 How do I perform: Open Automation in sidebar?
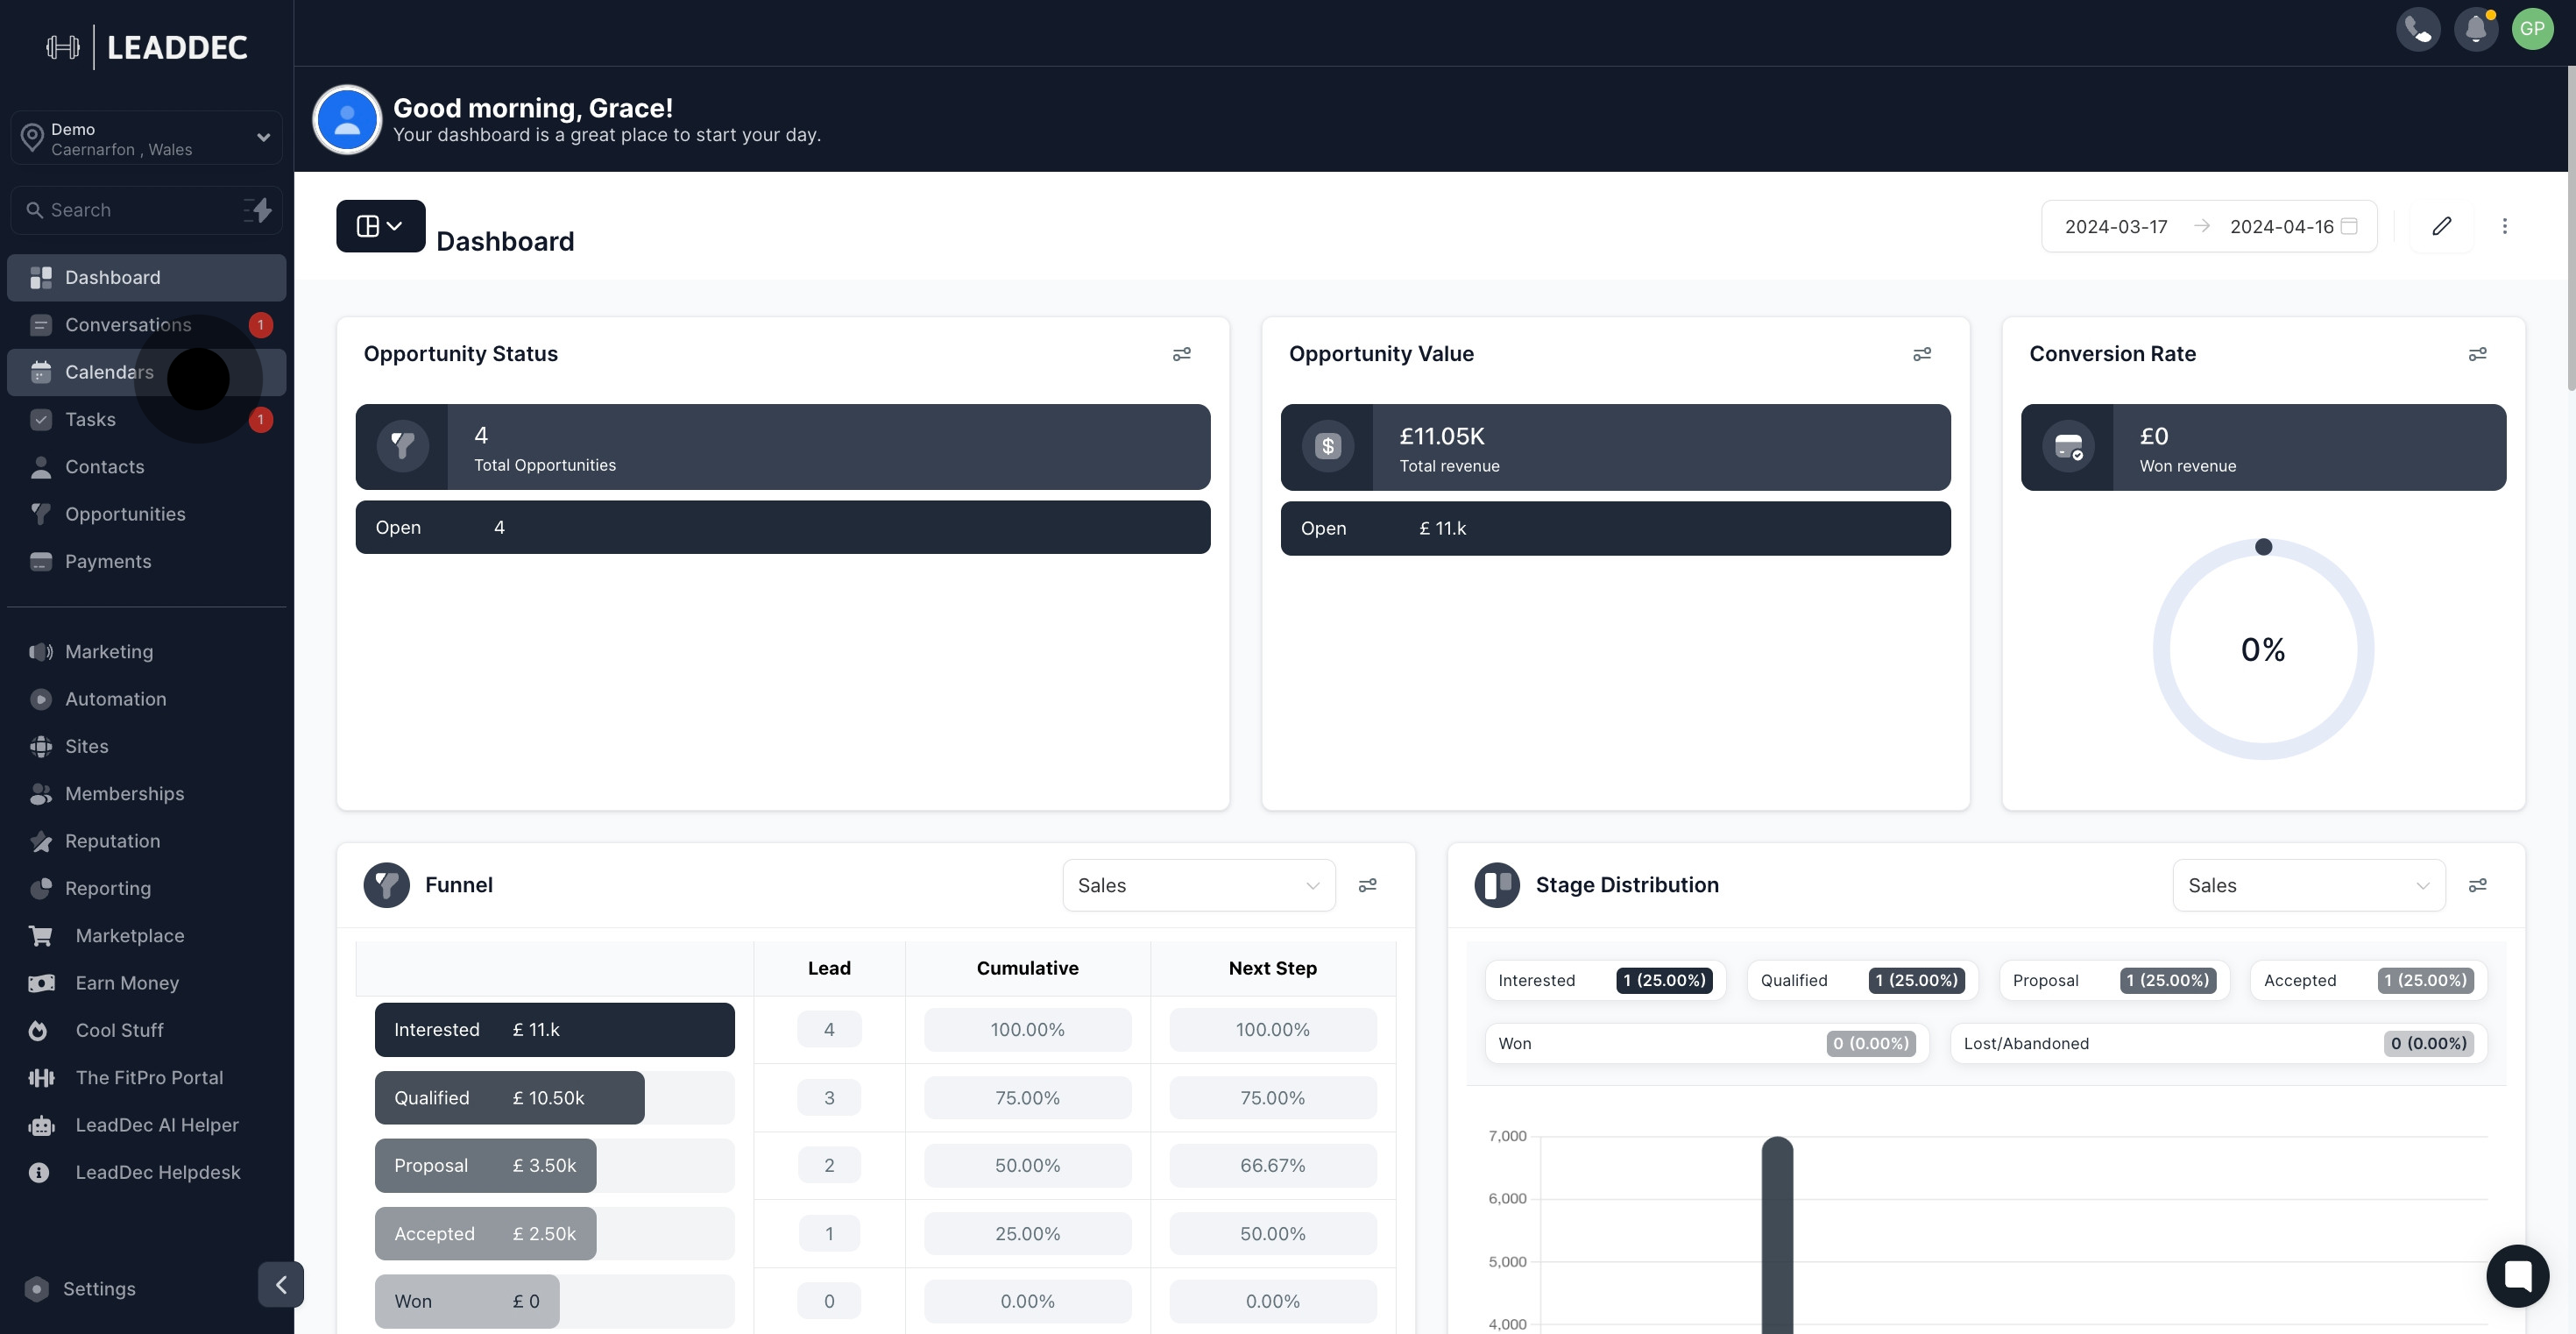(146, 698)
